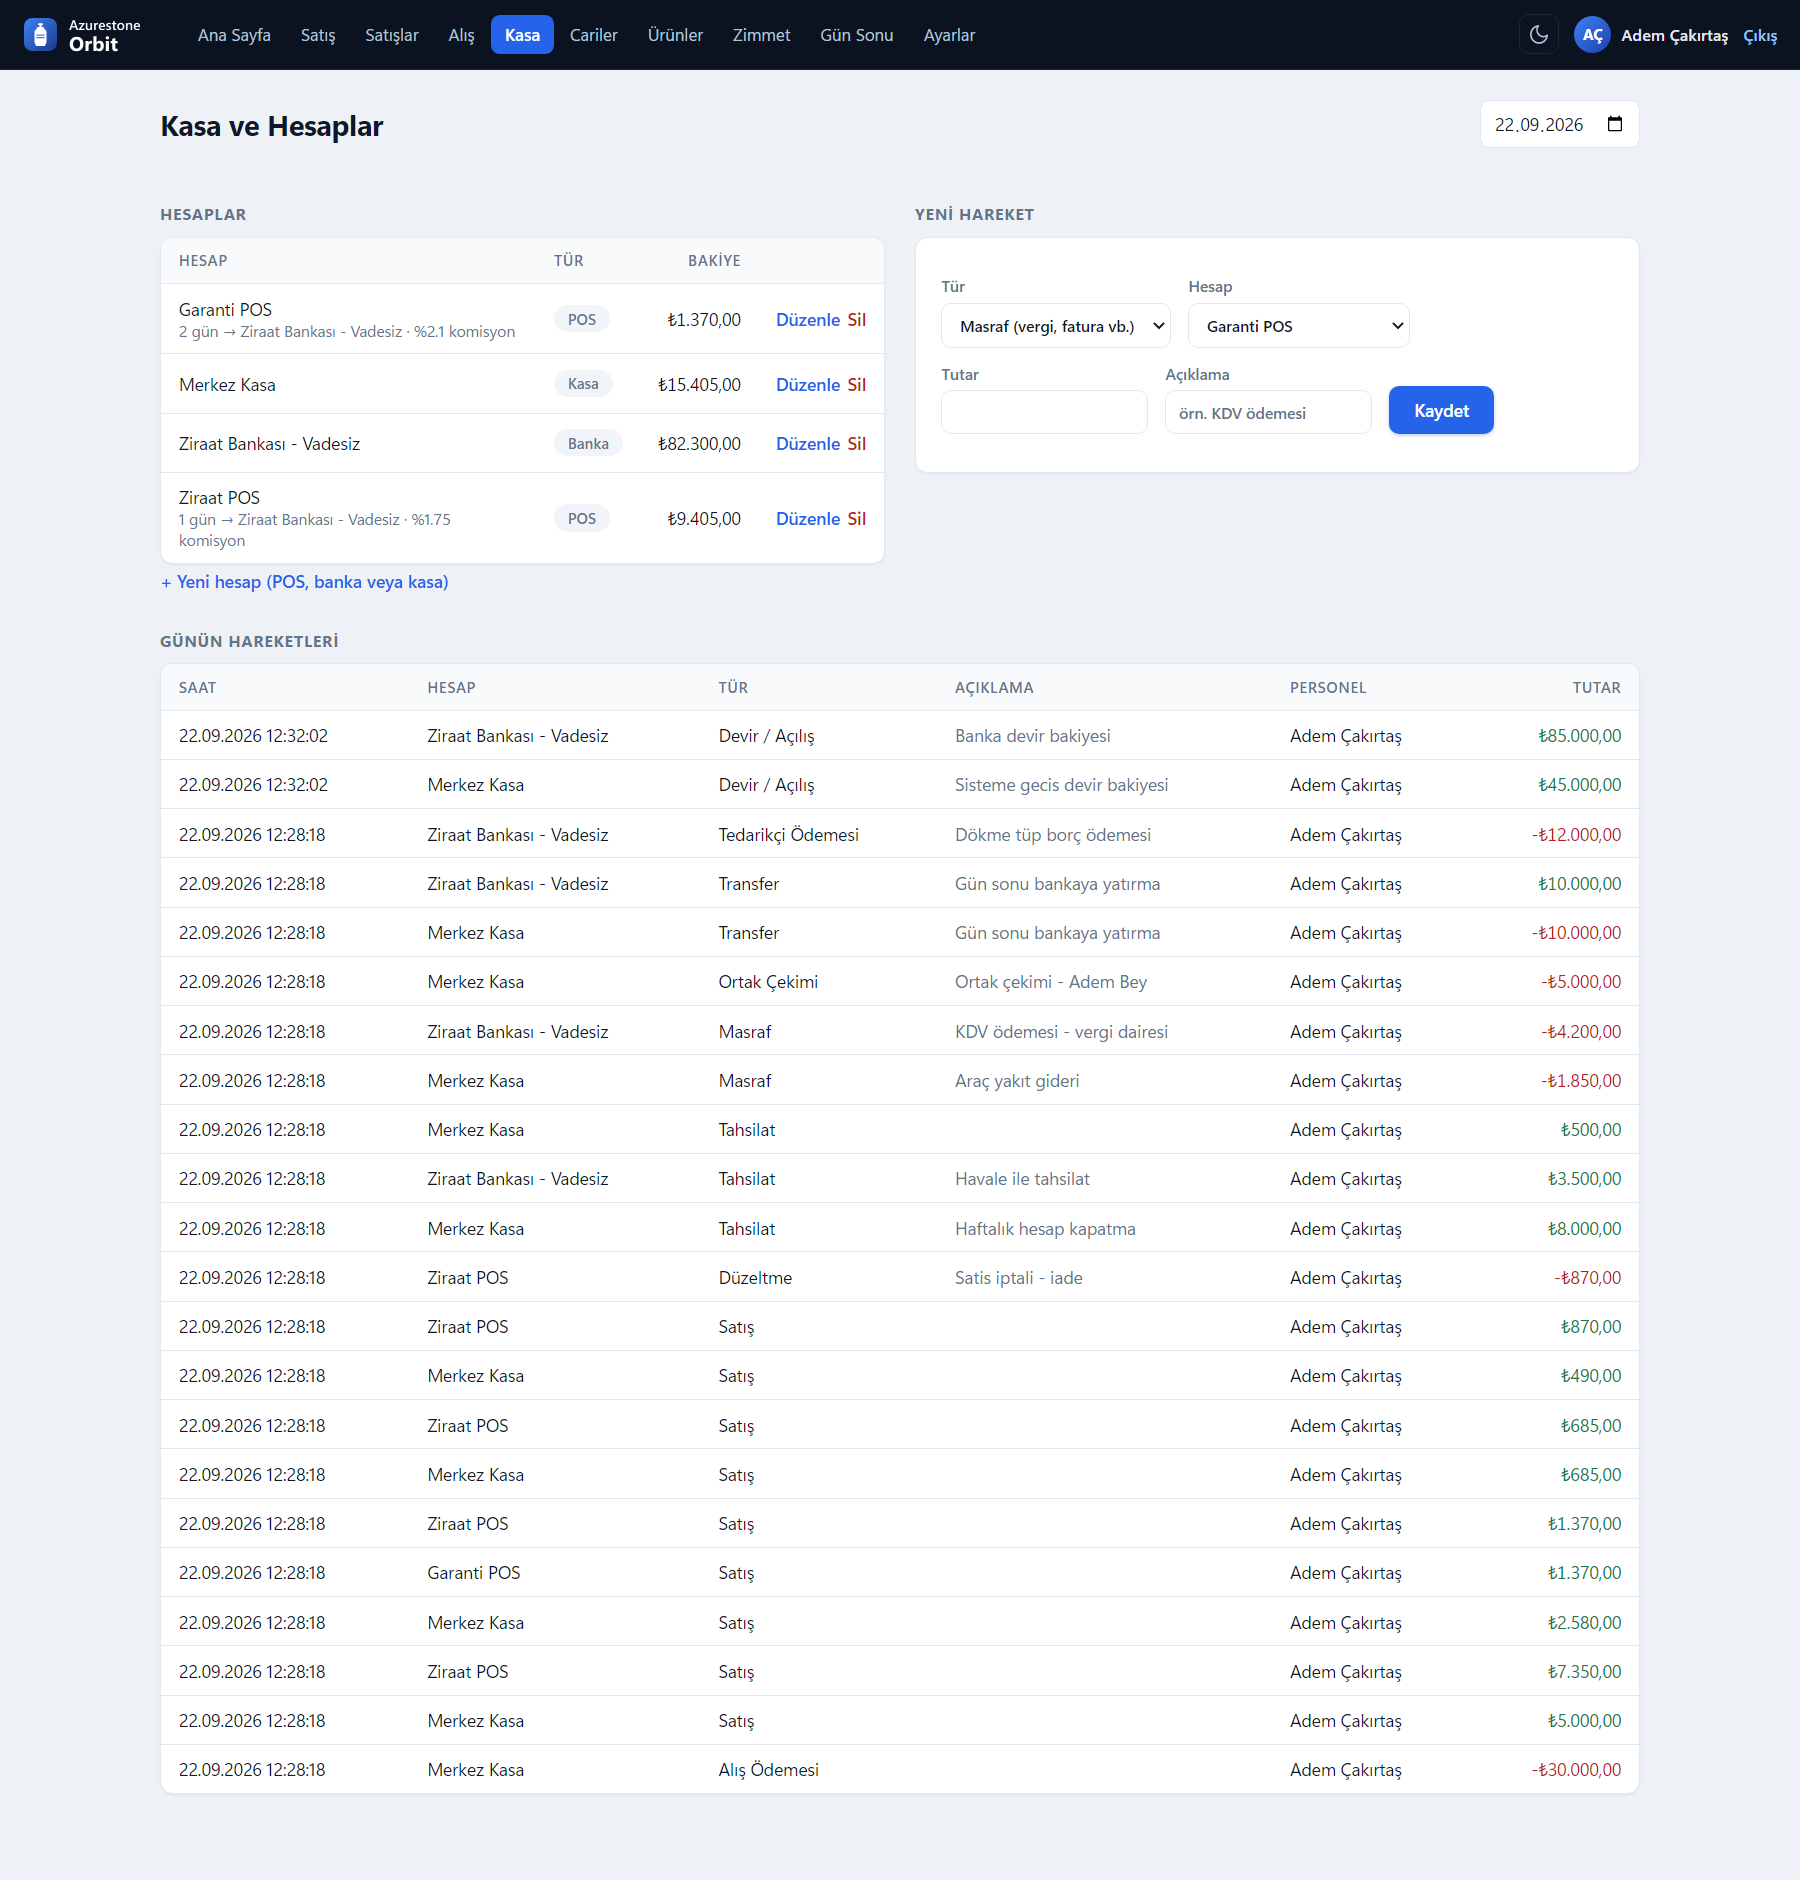Click the ₺85.000,00 amount cell
This screenshot has height=1880, width=1800.
tap(1579, 736)
